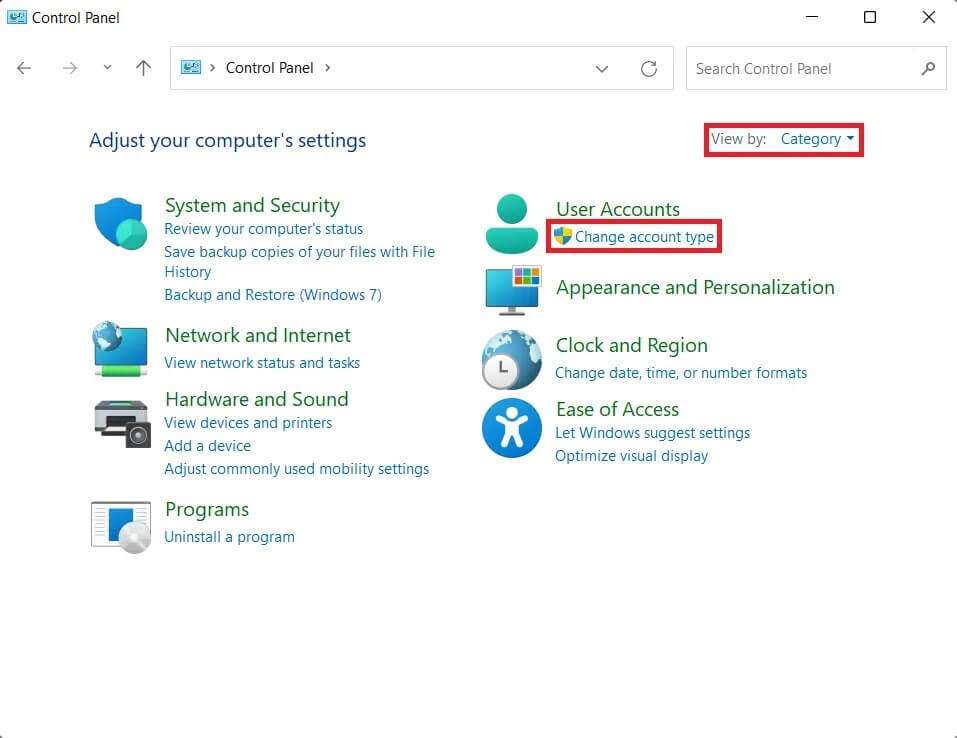Open Review your computer's status
This screenshot has width=957, height=738.
[x=264, y=229]
